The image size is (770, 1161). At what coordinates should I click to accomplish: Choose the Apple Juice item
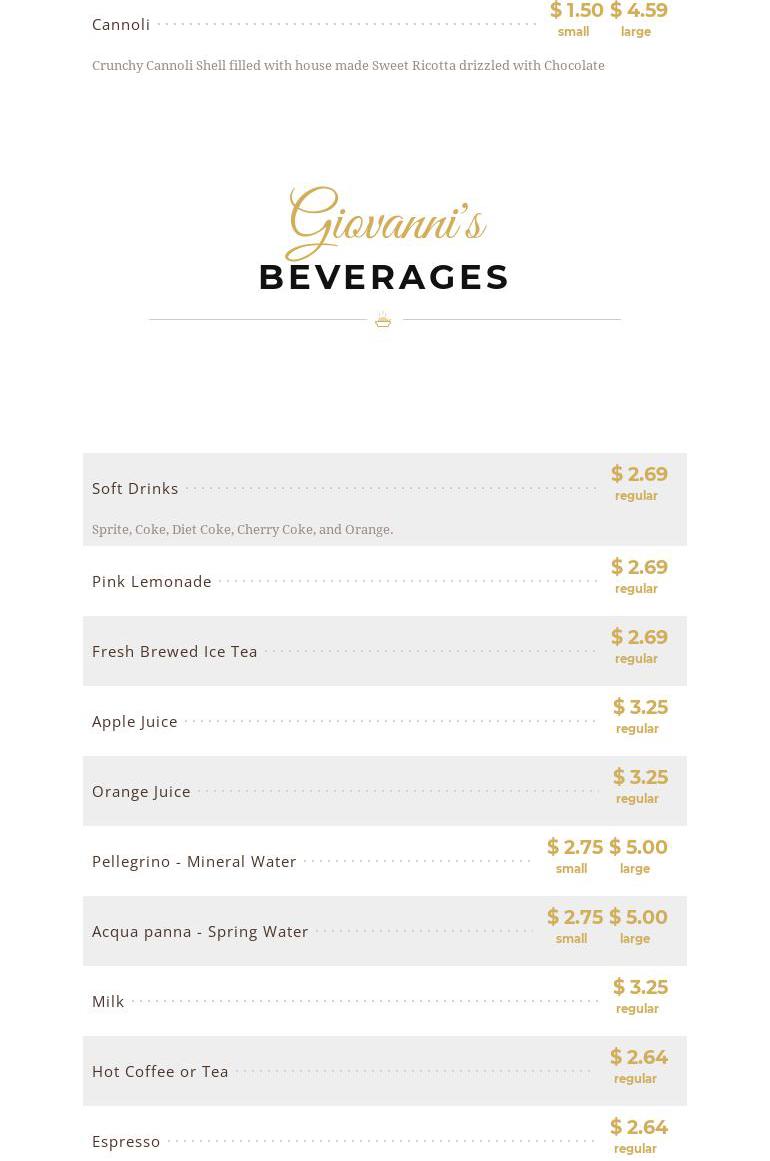[135, 721]
